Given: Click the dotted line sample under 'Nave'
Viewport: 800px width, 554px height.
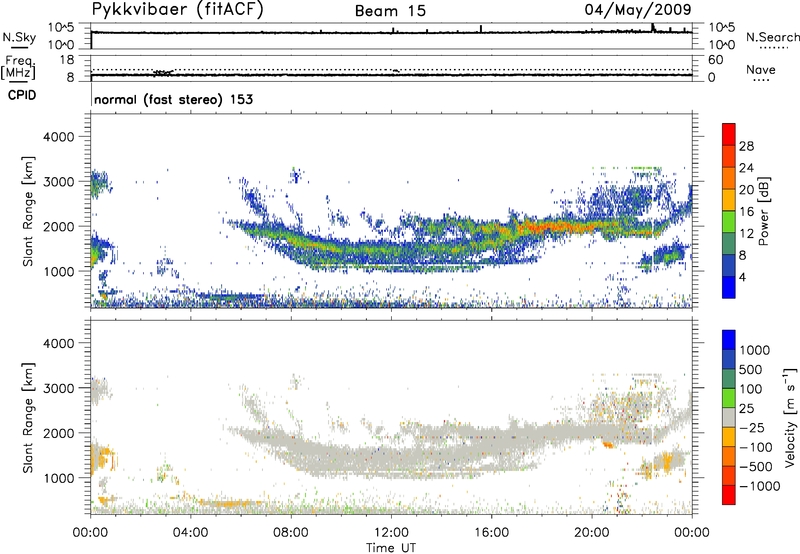Looking at the screenshot, I should tap(762, 80).
